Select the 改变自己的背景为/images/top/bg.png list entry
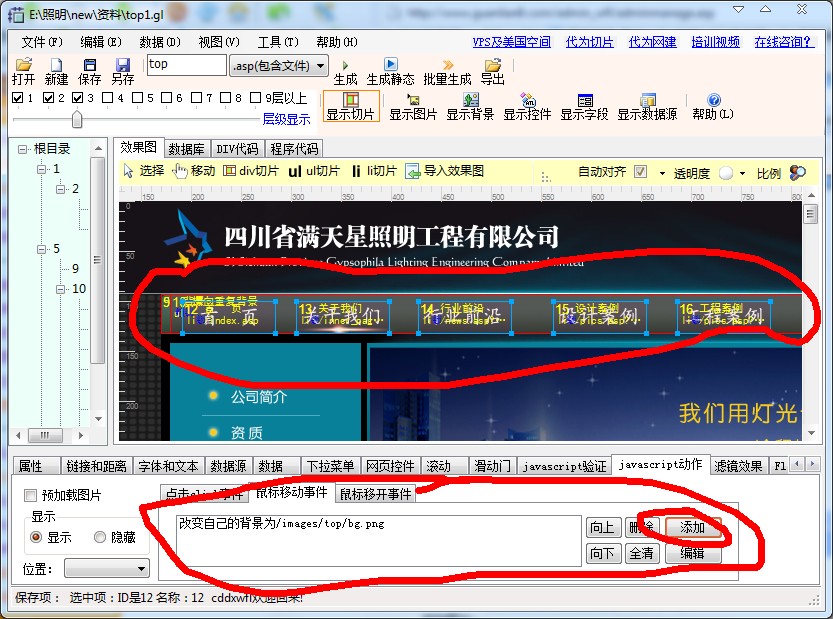This screenshot has height=619, width=833. [x=281, y=524]
